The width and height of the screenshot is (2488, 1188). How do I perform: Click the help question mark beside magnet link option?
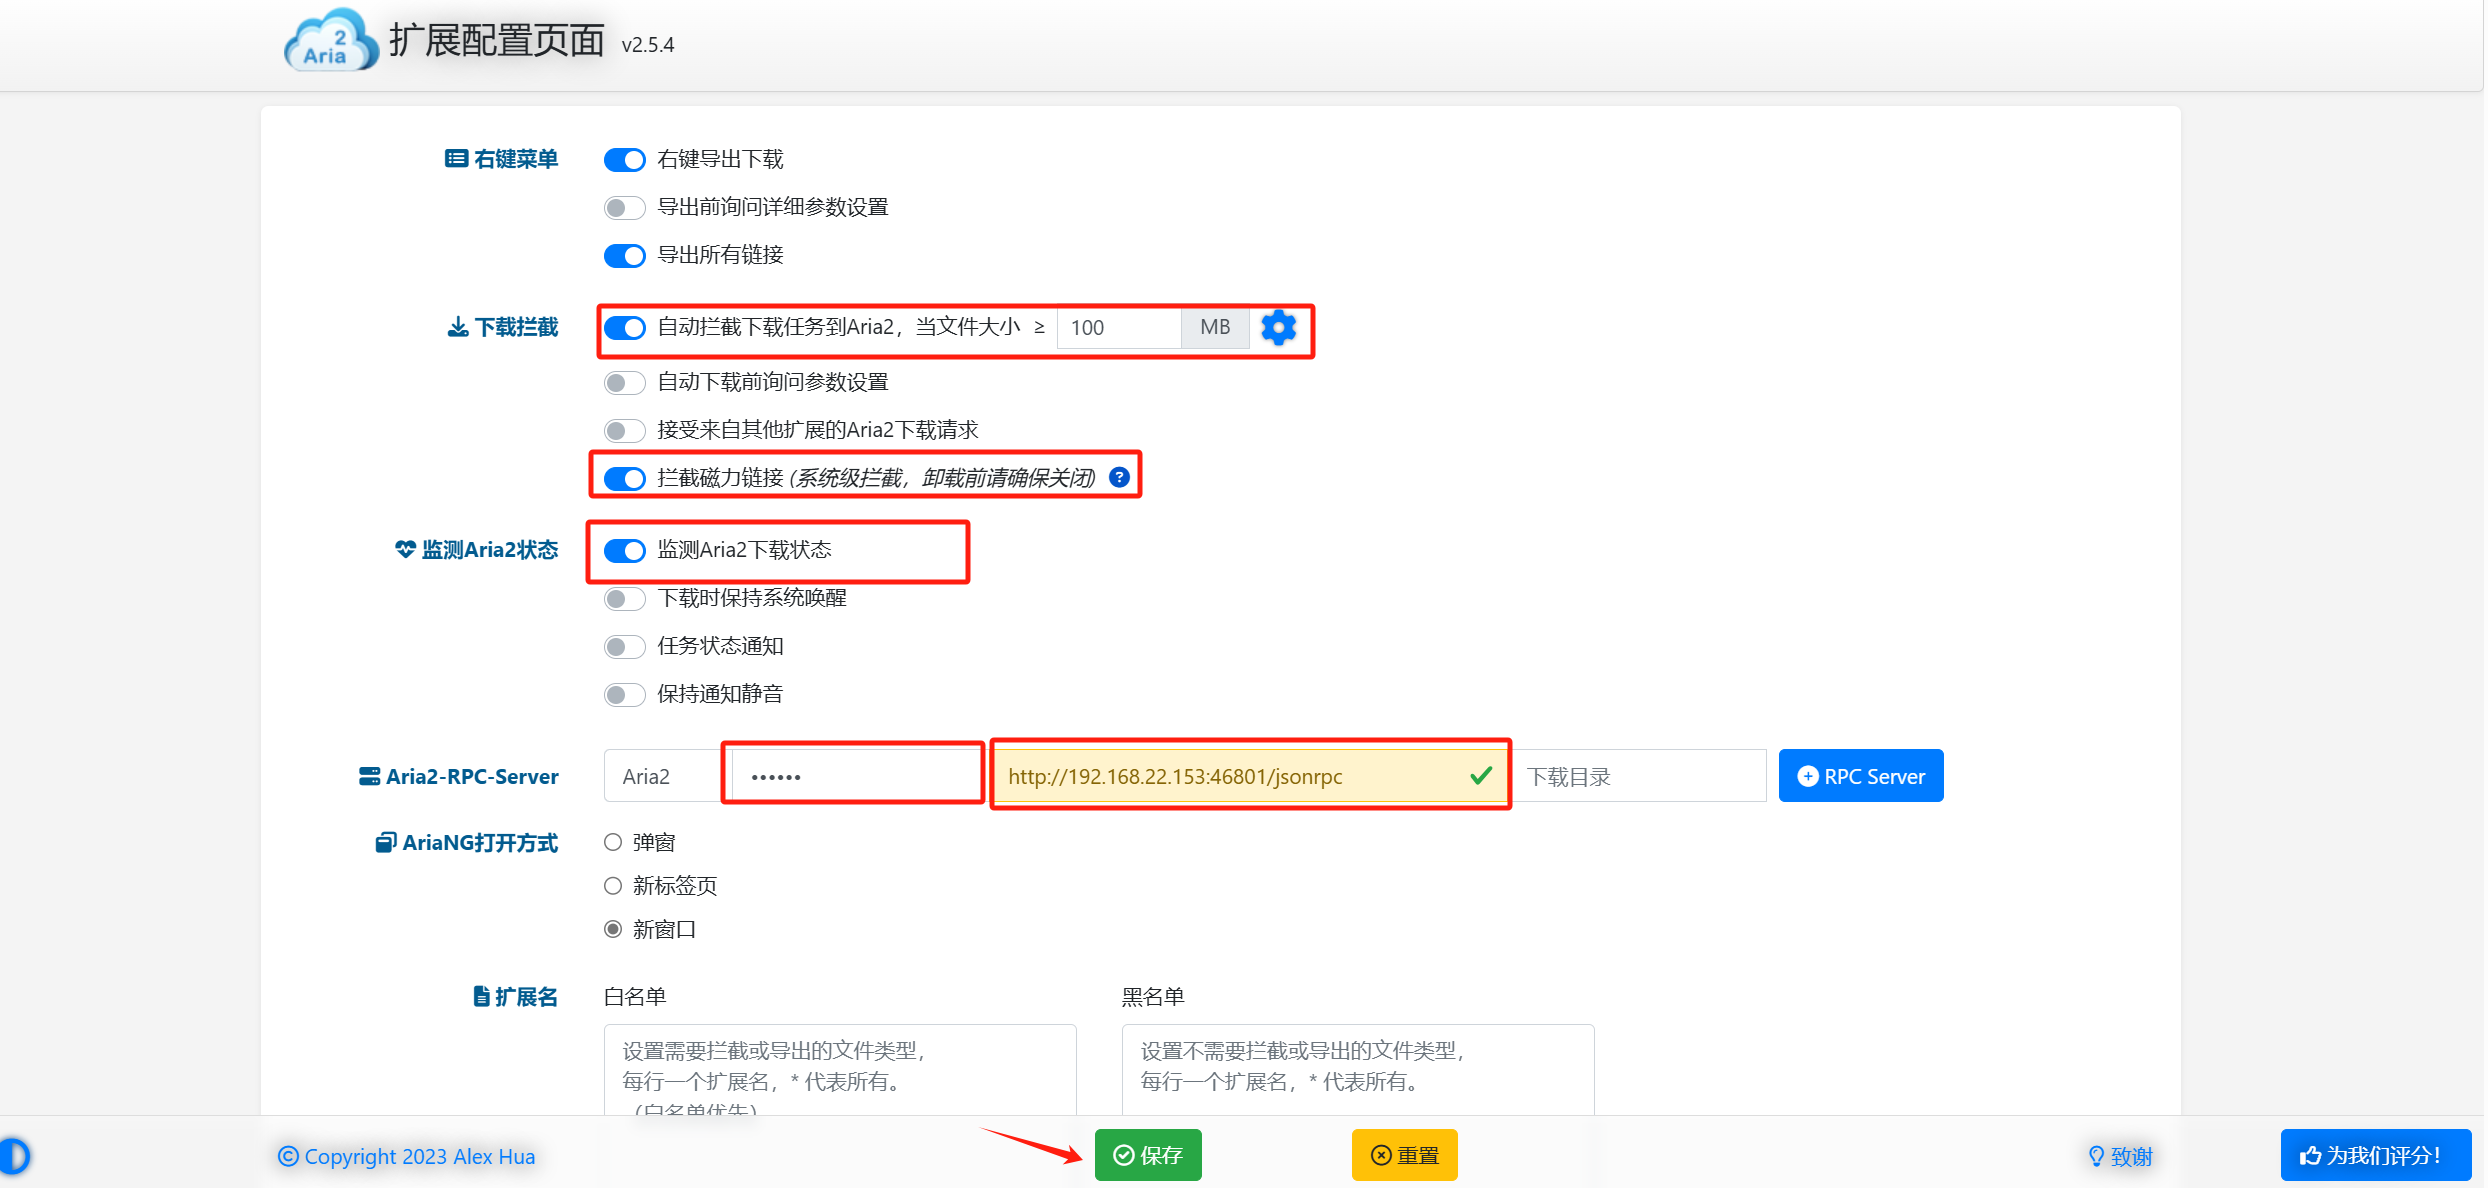coord(1117,478)
